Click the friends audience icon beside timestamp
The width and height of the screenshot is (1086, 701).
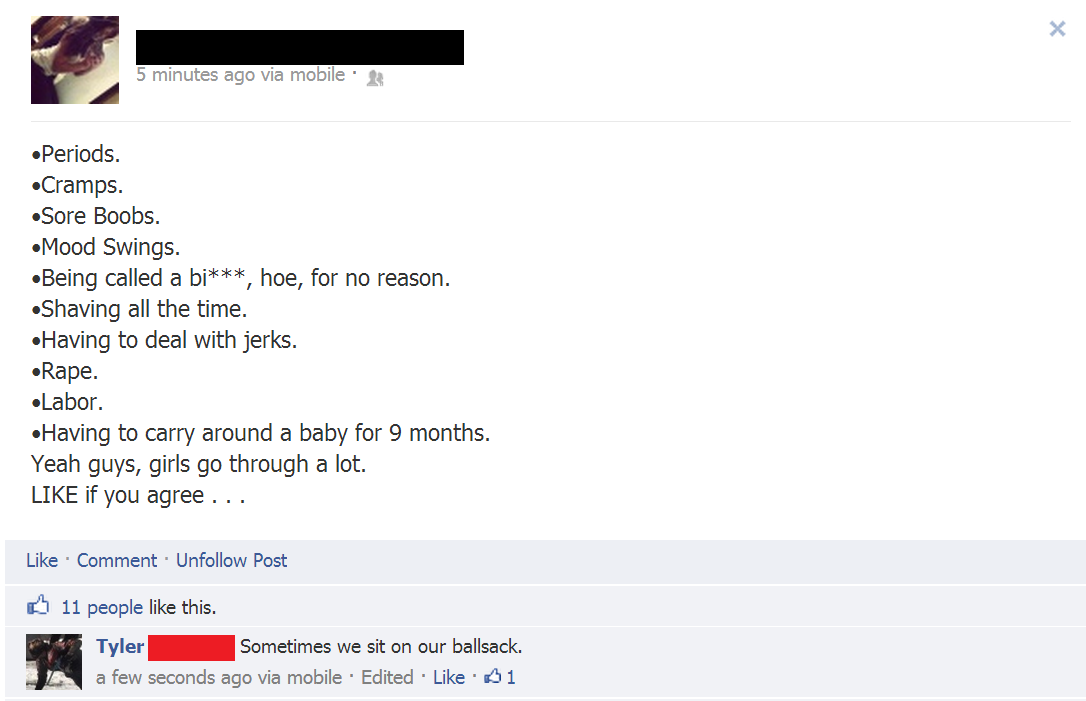(x=375, y=78)
